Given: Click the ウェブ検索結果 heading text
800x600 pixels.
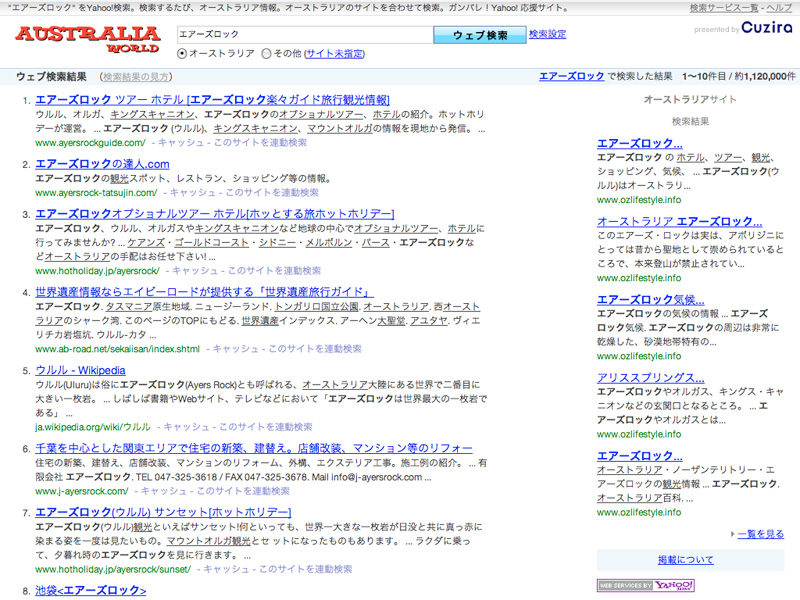Looking at the screenshot, I should [x=51, y=77].
